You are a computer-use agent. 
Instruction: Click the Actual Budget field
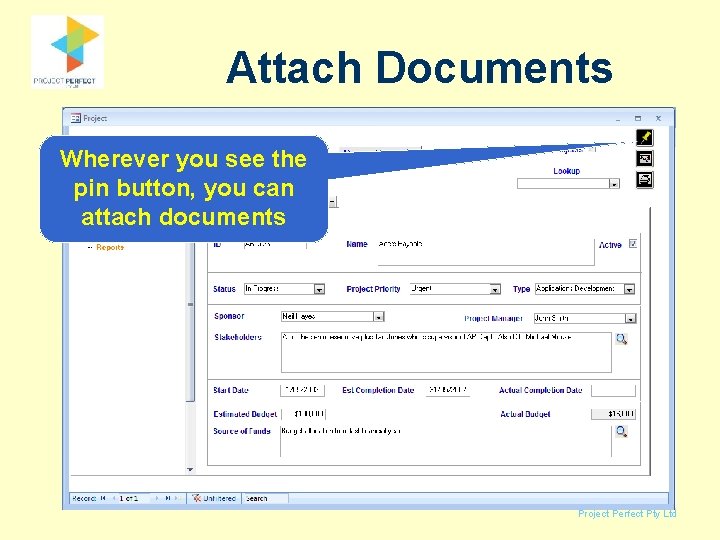[x=613, y=414]
